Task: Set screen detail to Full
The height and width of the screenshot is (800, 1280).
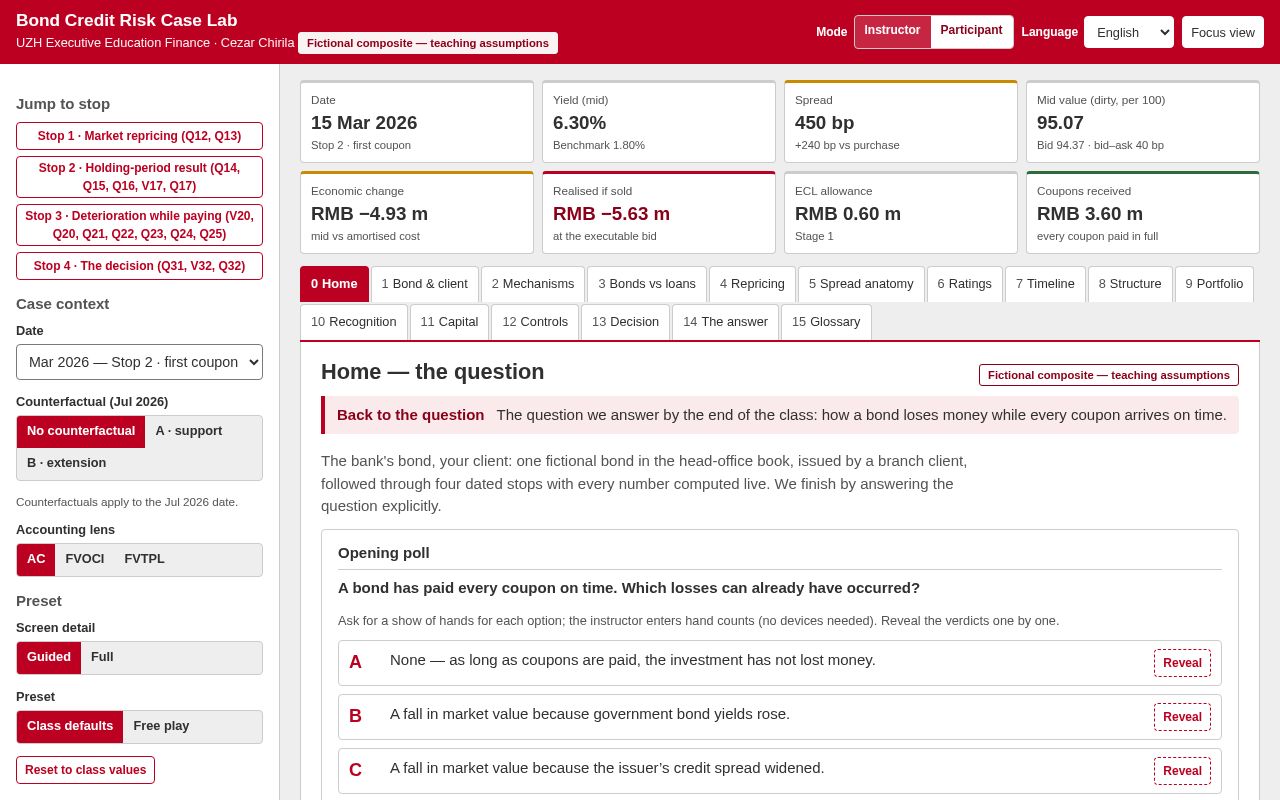Action: pos(102,657)
